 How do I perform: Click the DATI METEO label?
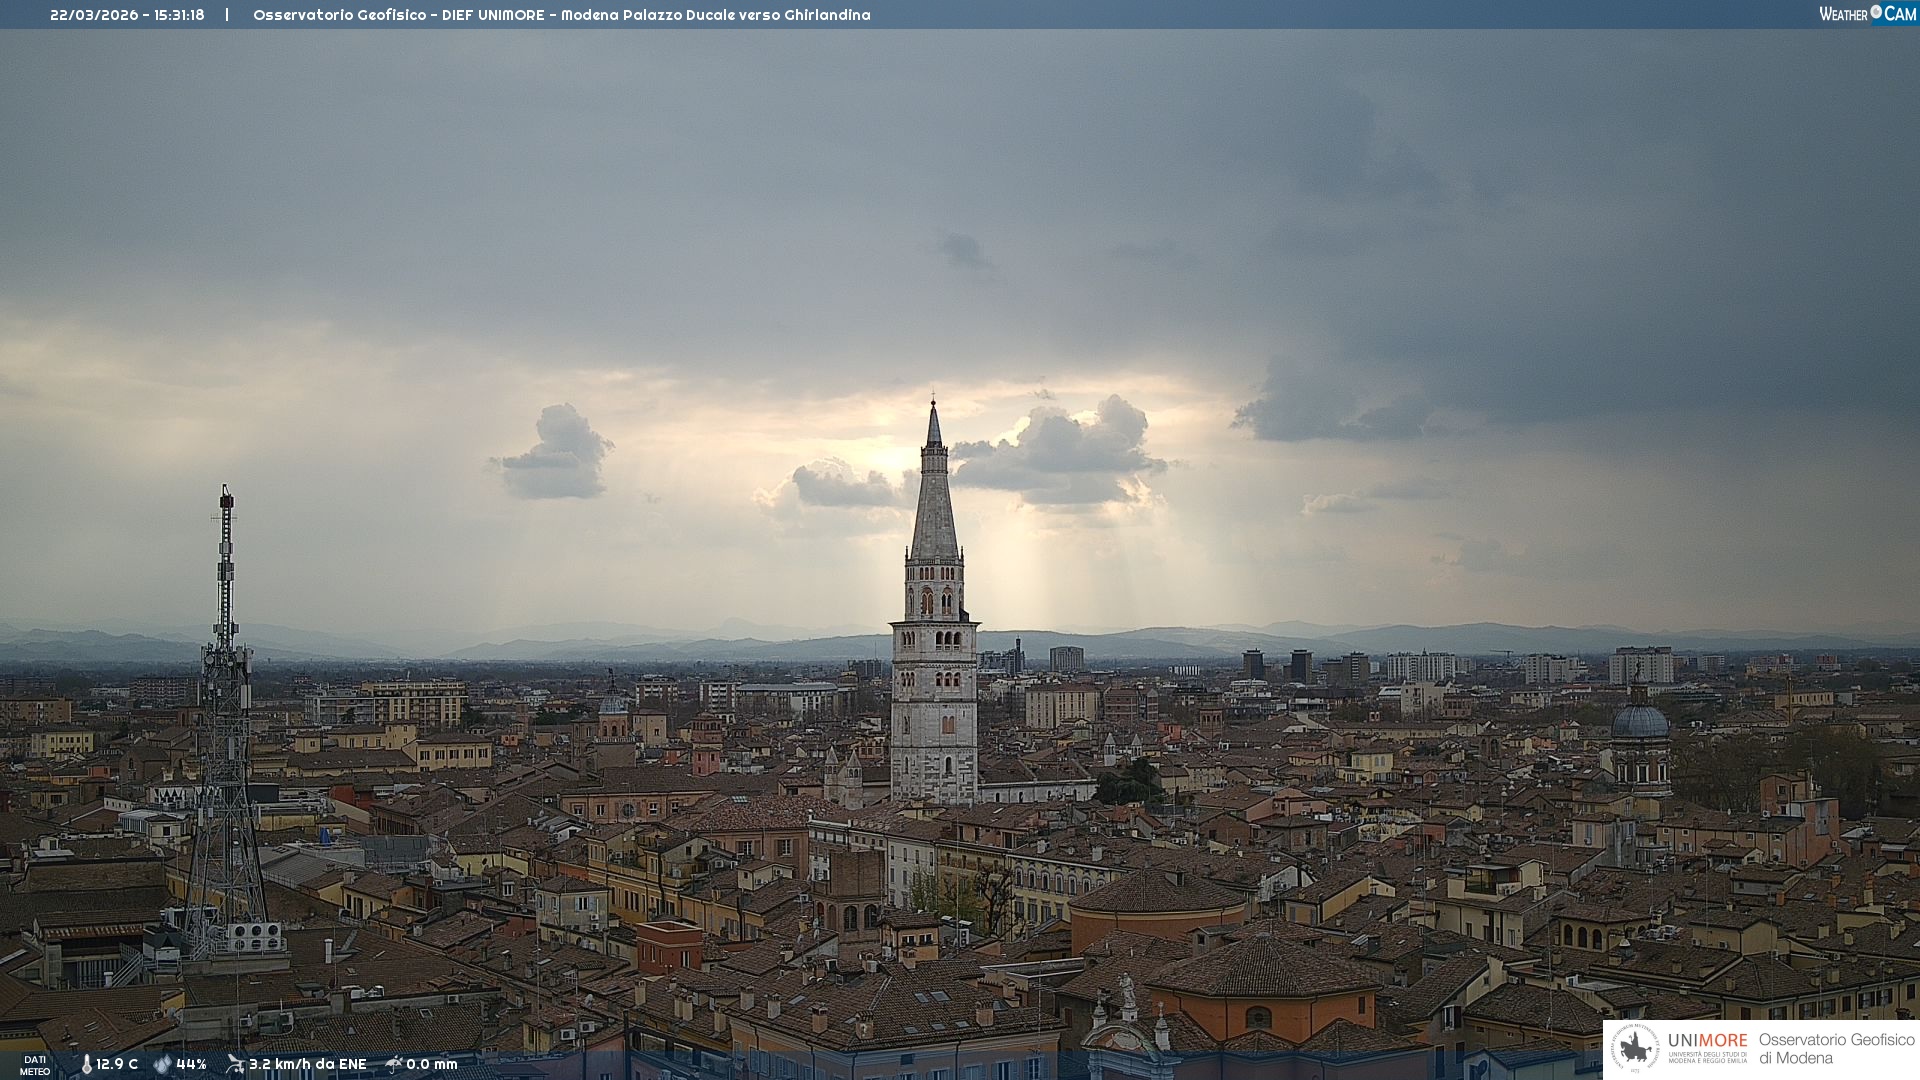coord(35,1065)
